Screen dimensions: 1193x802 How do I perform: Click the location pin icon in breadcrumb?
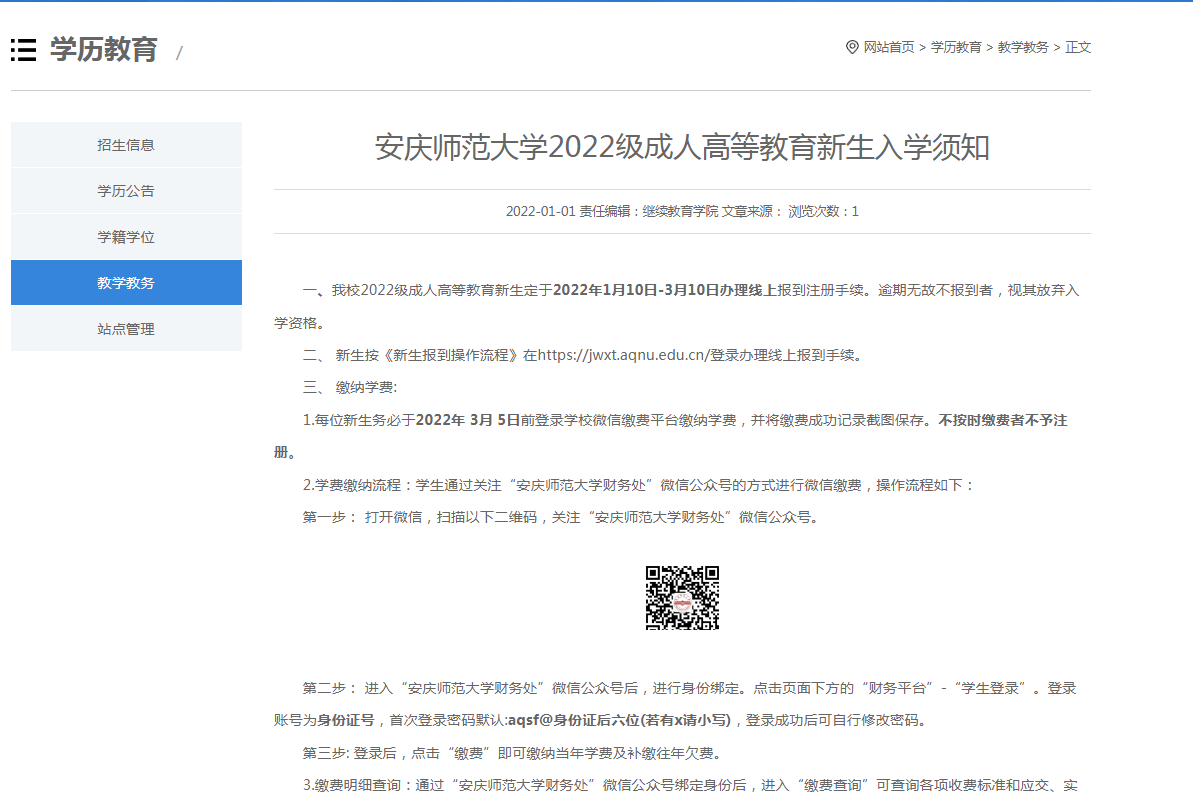(x=852, y=47)
